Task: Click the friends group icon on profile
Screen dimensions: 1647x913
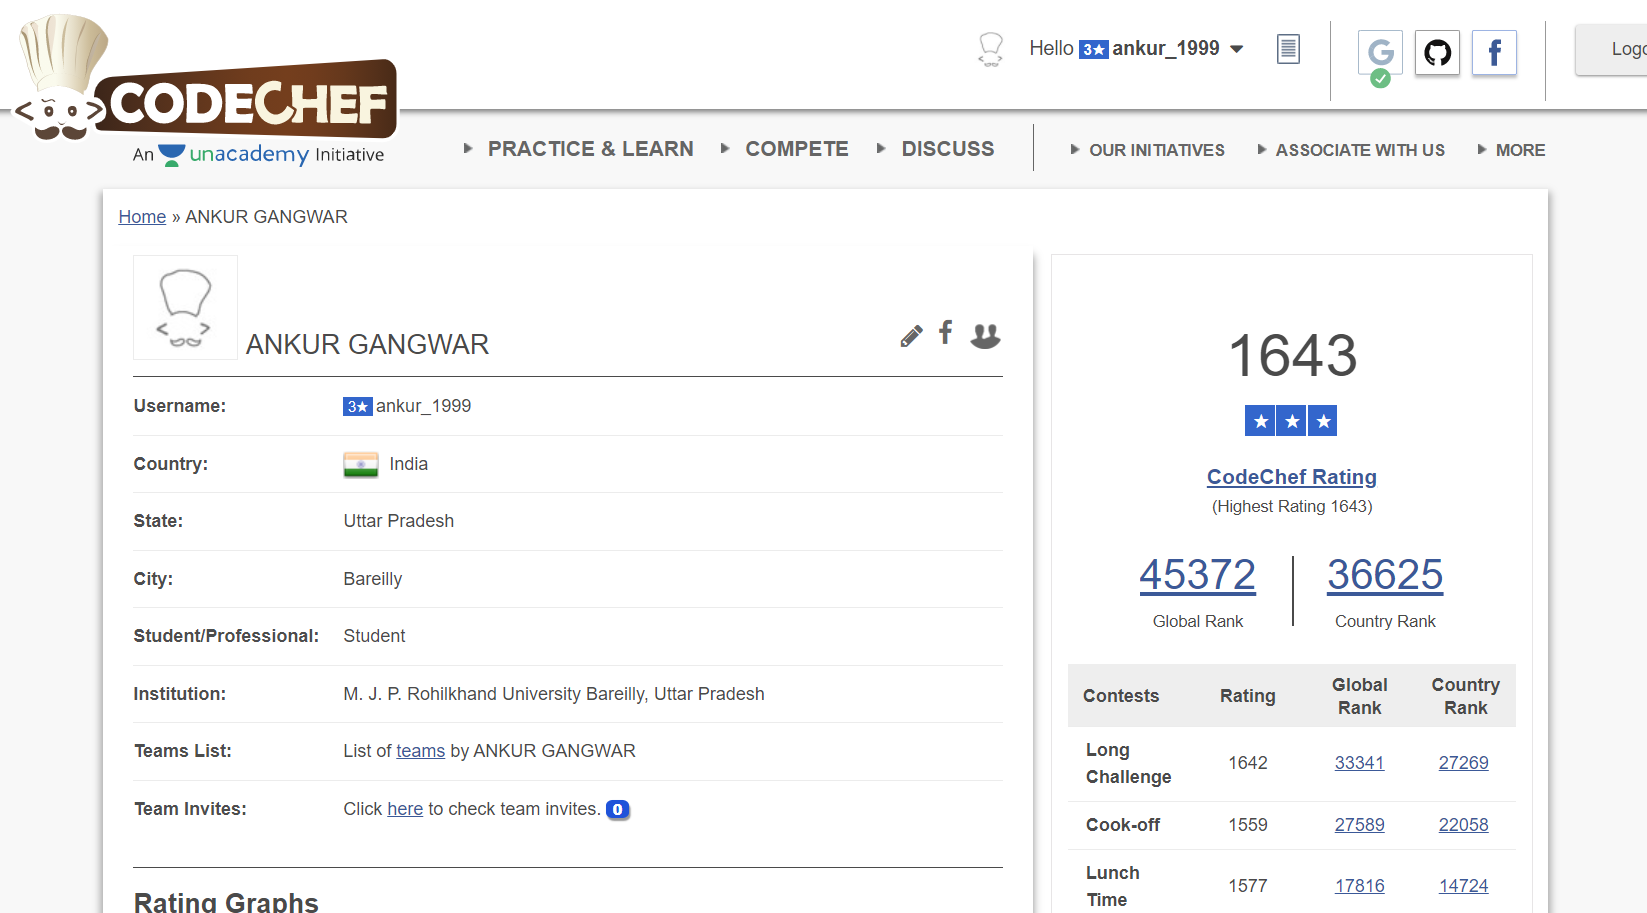Action: [x=985, y=336]
